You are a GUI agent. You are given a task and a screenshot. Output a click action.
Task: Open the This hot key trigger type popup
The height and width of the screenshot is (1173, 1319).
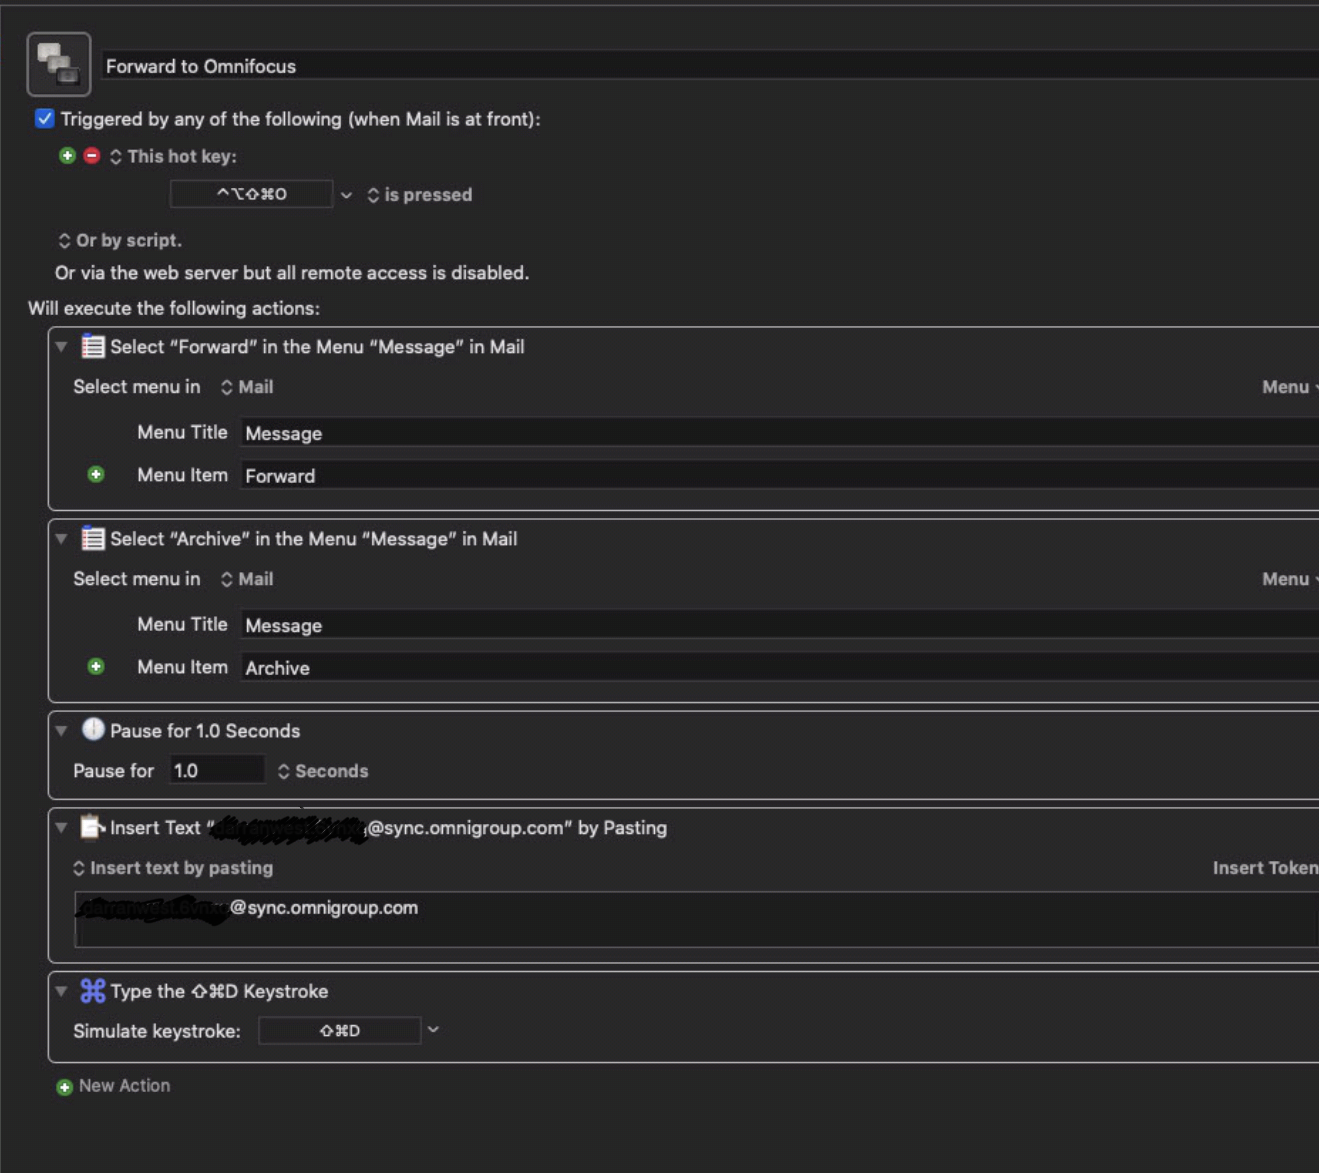(x=173, y=157)
